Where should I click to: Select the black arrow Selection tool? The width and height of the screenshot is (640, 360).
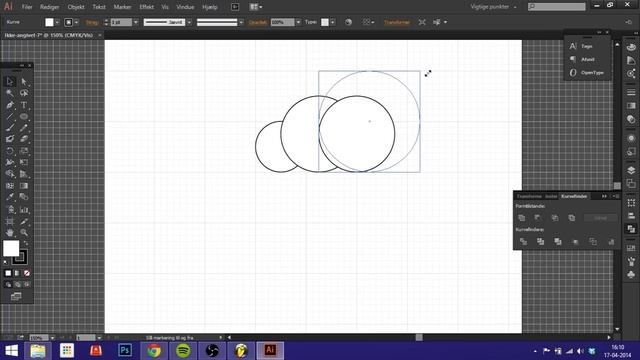pos(10,82)
